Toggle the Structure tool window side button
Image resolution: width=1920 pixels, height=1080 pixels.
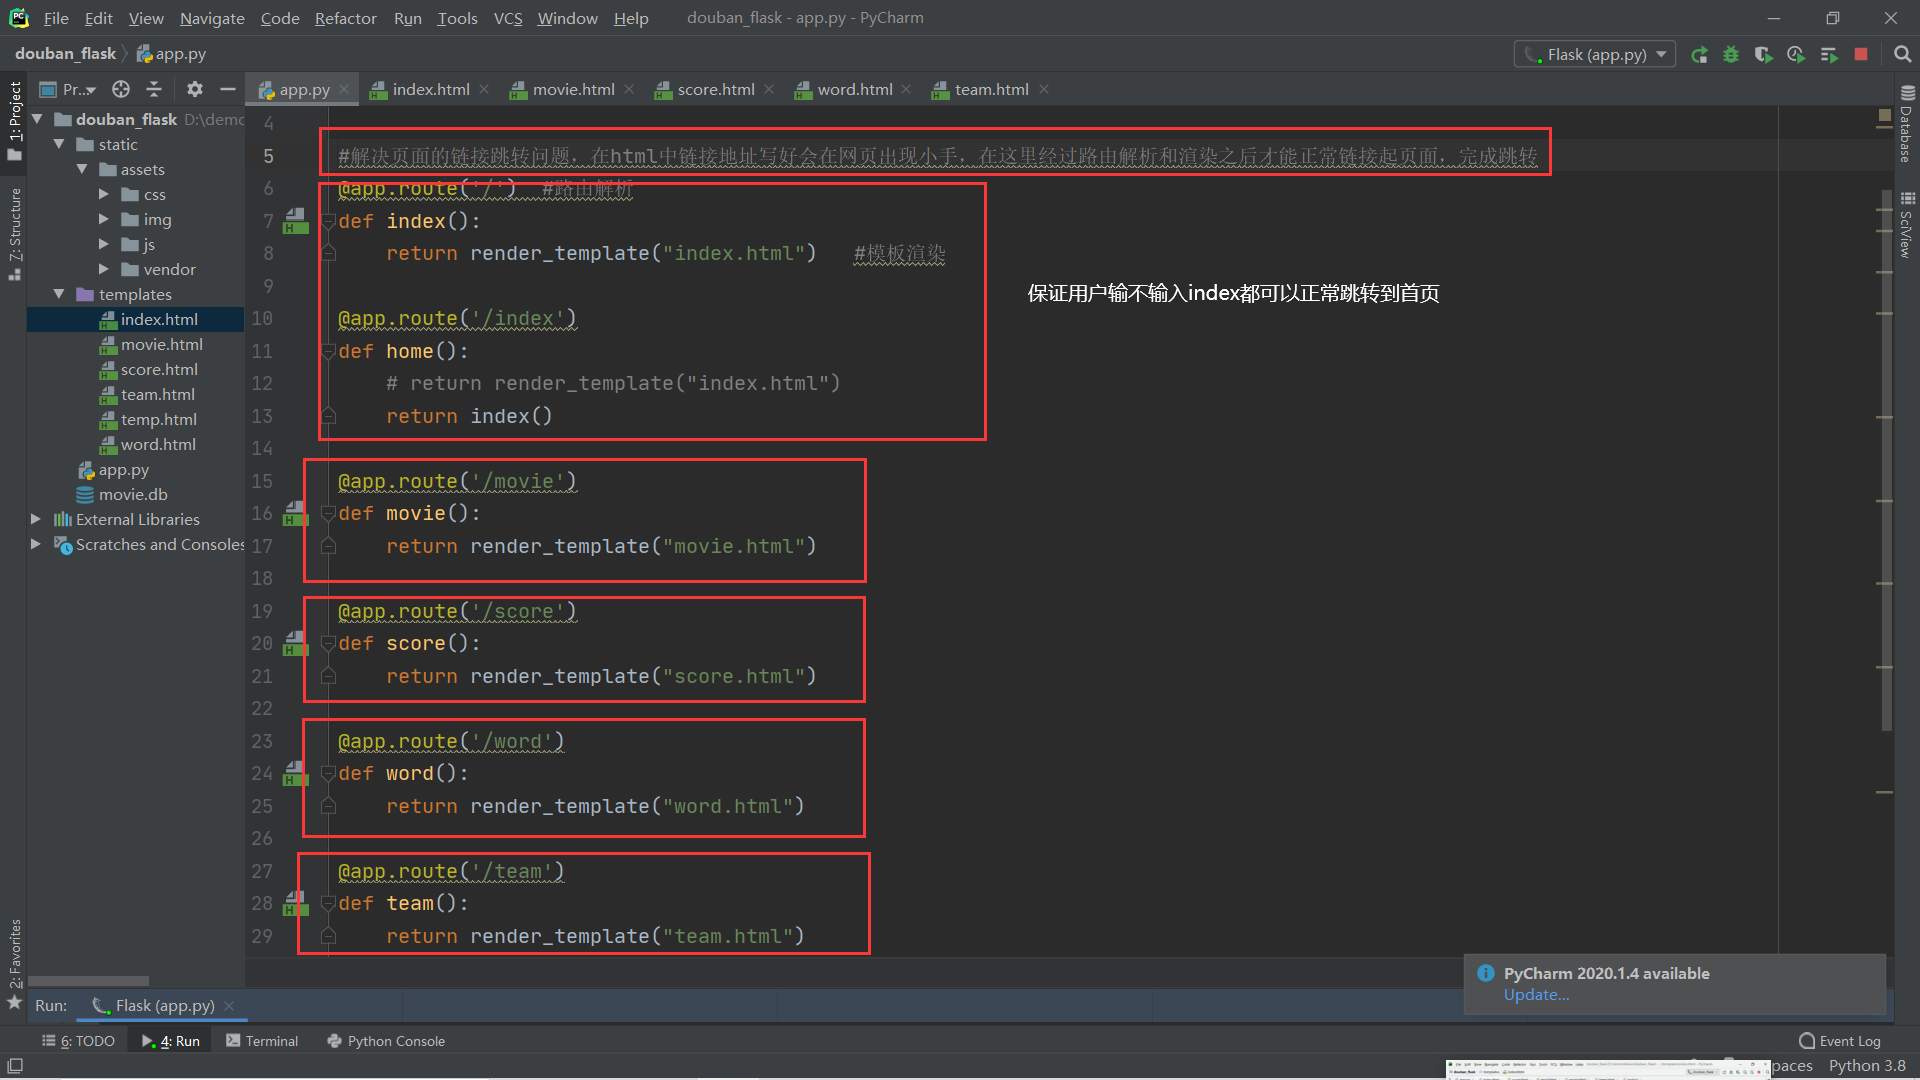click(14, 232)
